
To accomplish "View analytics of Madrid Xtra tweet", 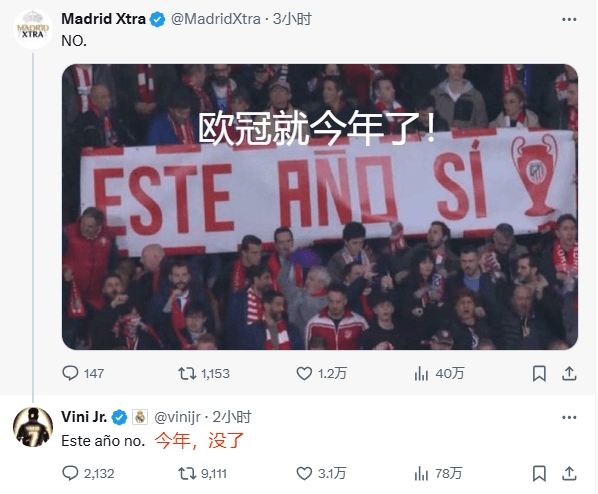I will [421, 373].
